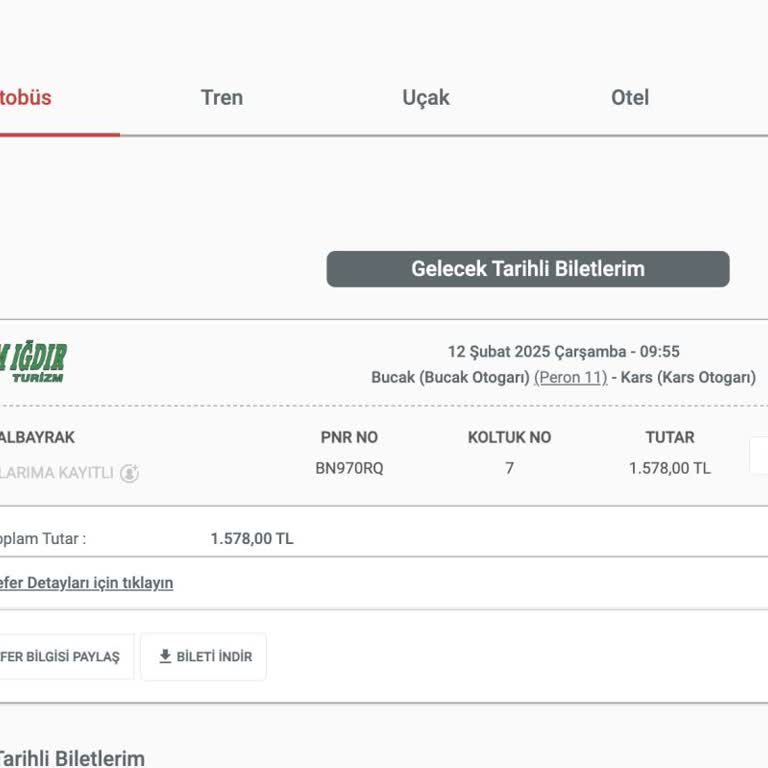Select the Otel tab
Viewport: 768px width, 768px height.
tap(630, 97)
